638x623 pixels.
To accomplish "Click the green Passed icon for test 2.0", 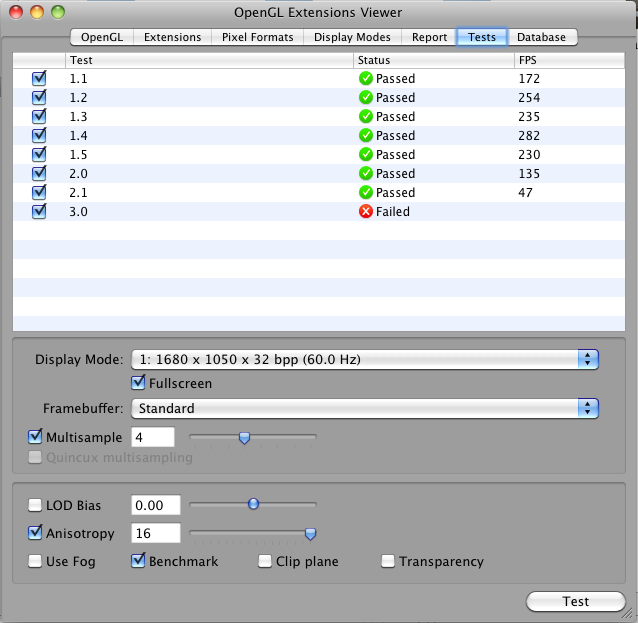I will point(366,173).
